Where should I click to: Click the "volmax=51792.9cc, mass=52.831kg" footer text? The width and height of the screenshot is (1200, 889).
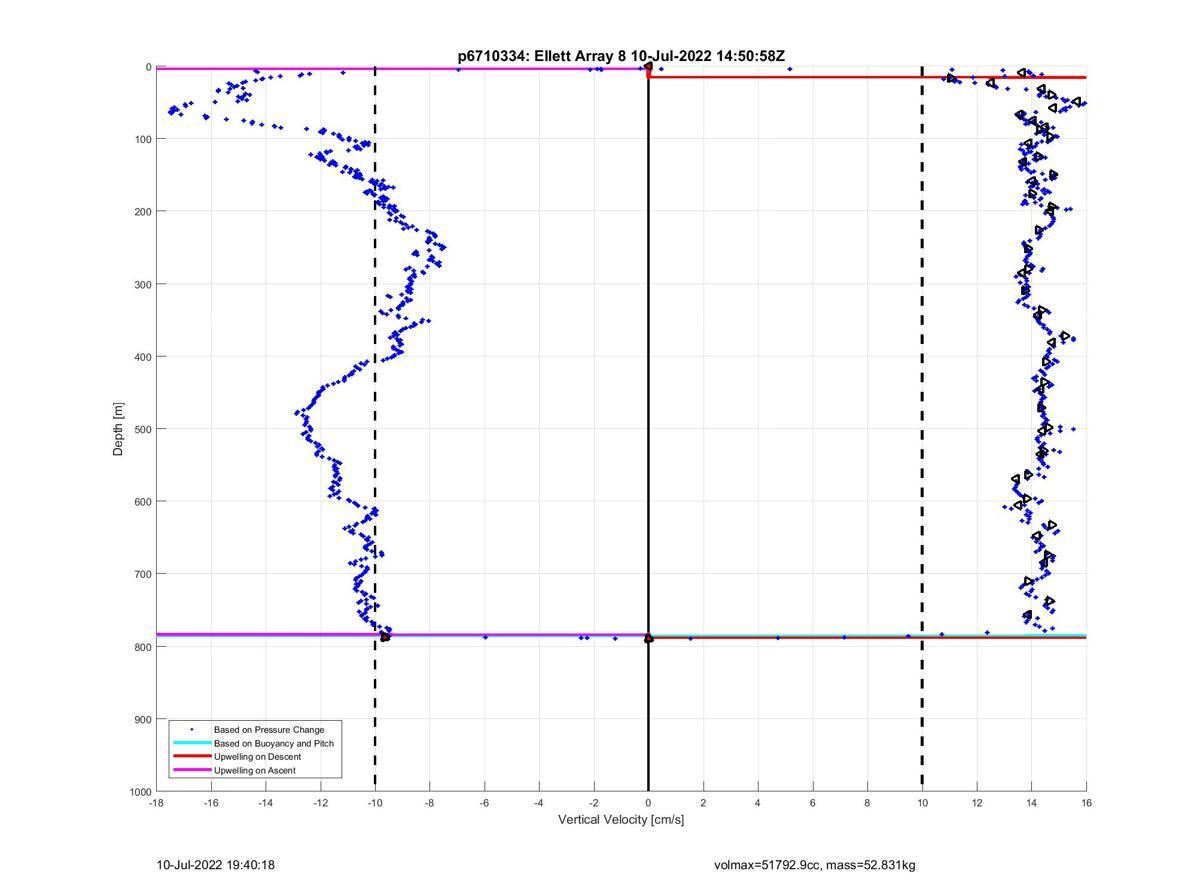point(815,865)
